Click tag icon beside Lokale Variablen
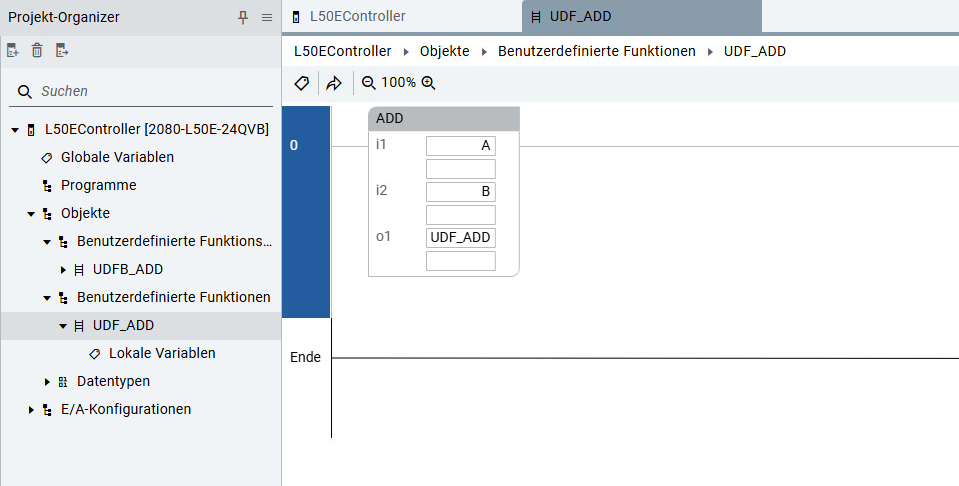Screen dimensions: 959x486 [94, 354]
